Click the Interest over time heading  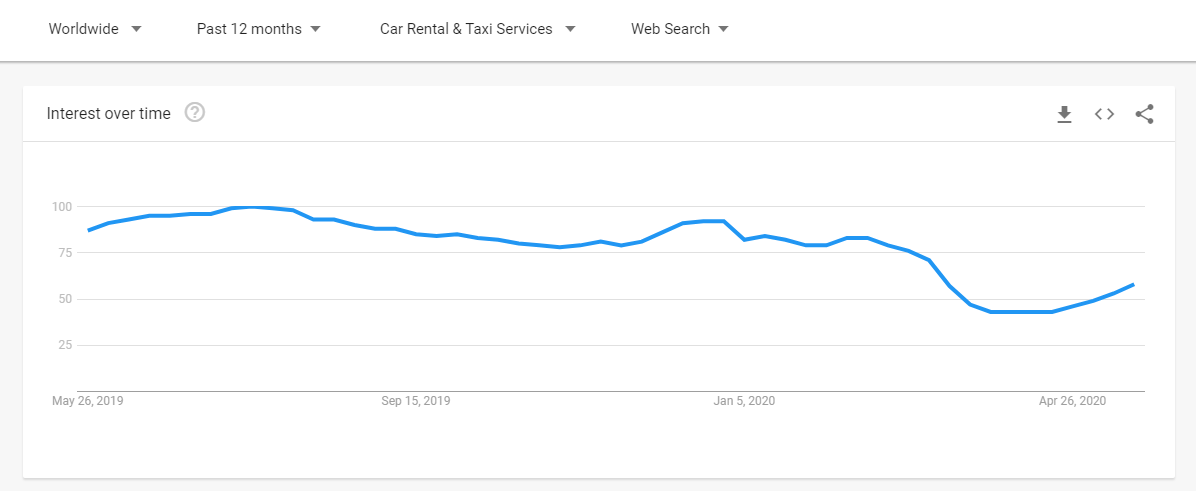pyautogui.click(x=109, y=114)
